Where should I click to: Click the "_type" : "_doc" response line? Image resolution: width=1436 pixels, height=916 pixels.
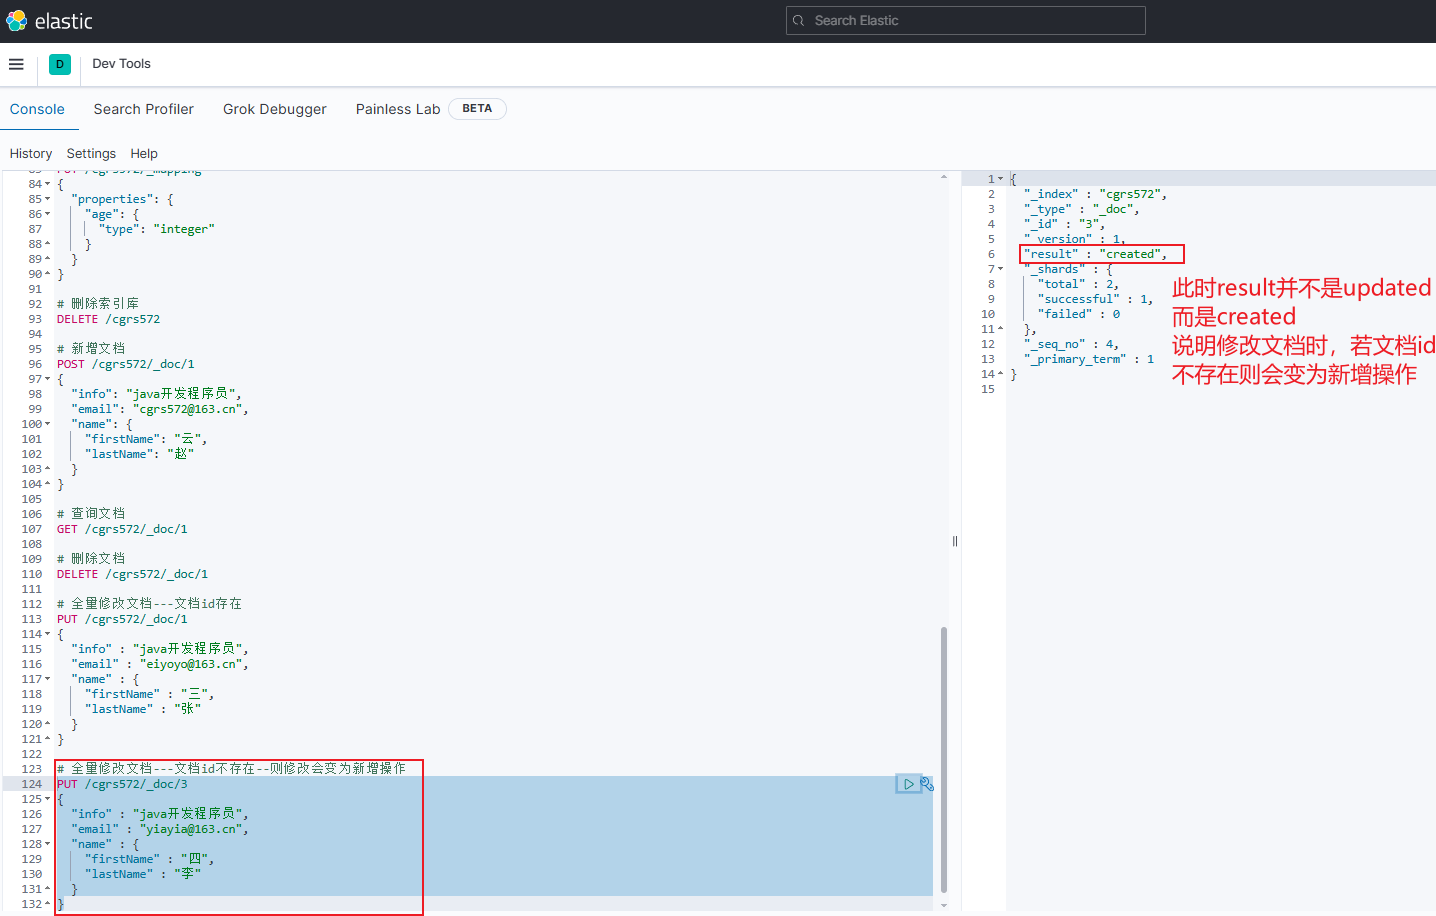tap(1082, 209)
